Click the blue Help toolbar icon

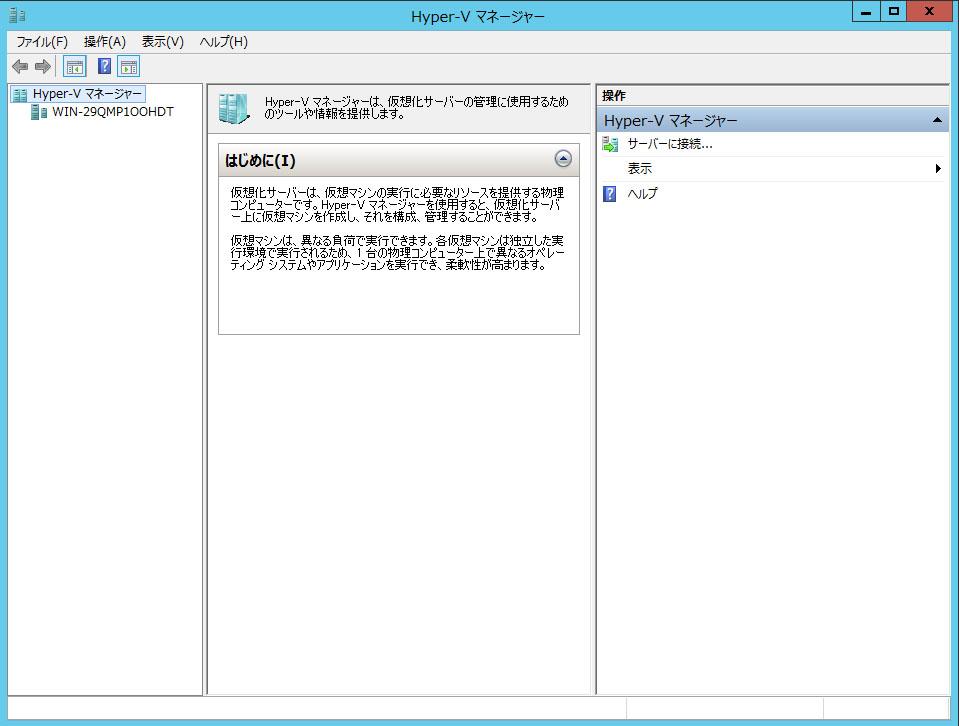coord(105,66)
